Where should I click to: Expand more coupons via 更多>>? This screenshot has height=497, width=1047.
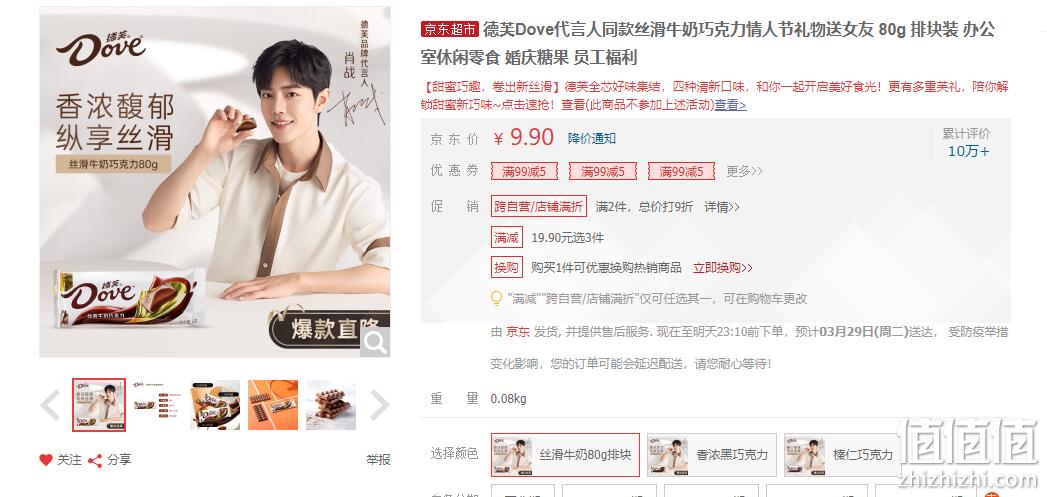(745, 172)
